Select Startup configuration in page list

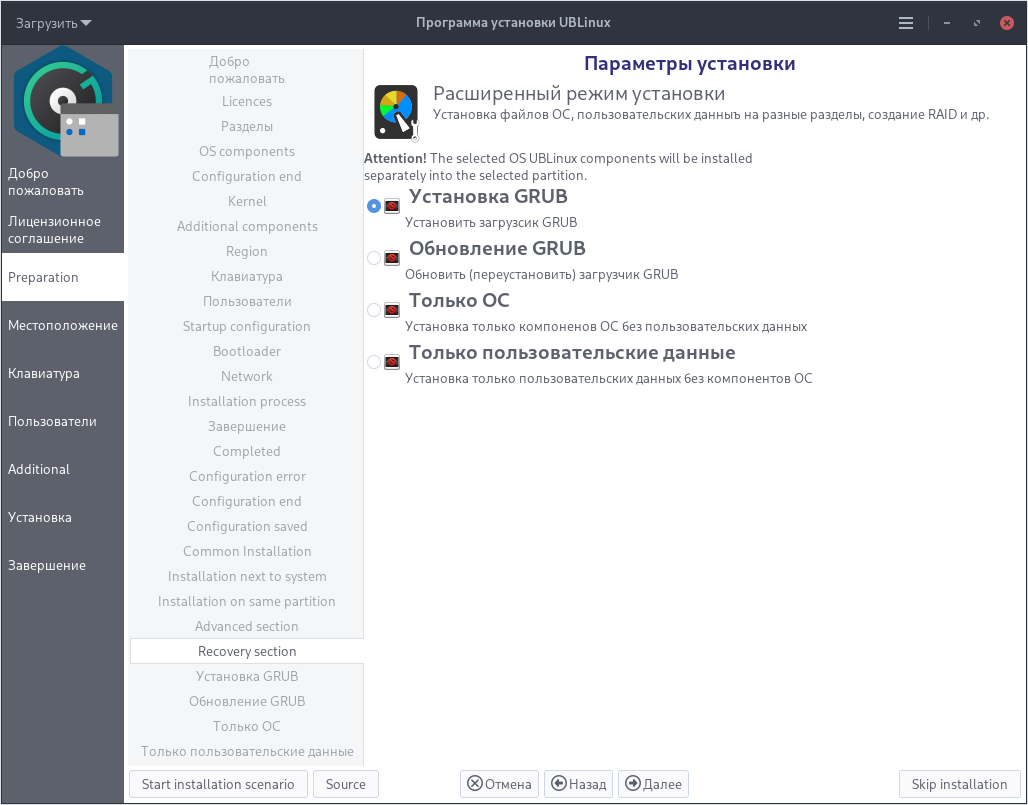point(247,326)
